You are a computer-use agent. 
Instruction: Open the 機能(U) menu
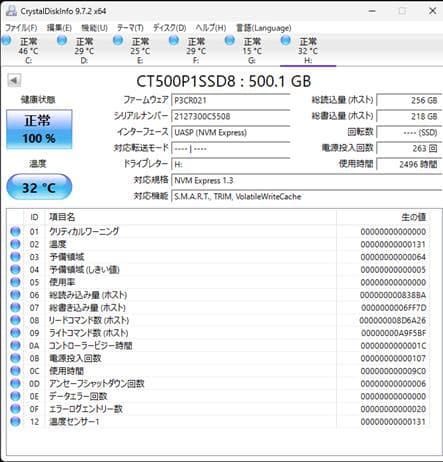(94, 28)
